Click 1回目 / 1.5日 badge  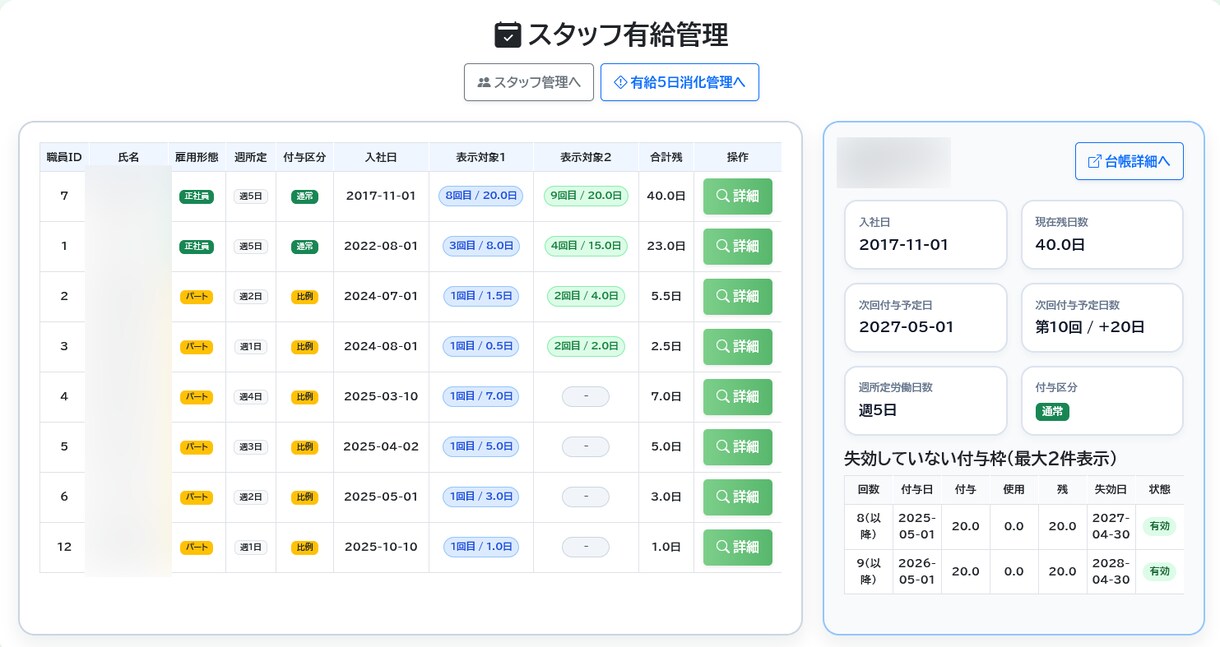pyautogui.click(x=481, y=296)
